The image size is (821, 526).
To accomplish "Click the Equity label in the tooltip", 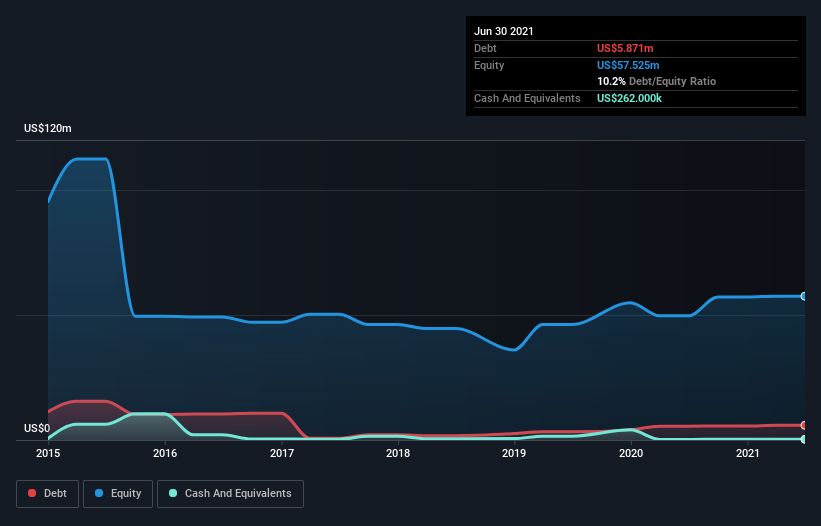I will pos(489,65).
